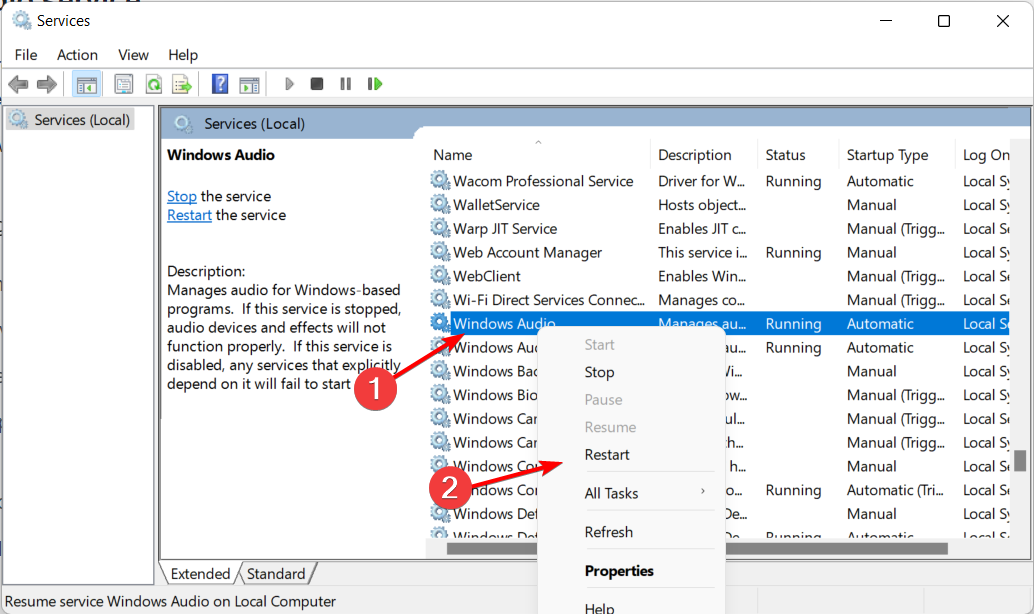
Task: Click the "This service i..." description cell
Action: point(702,252)
